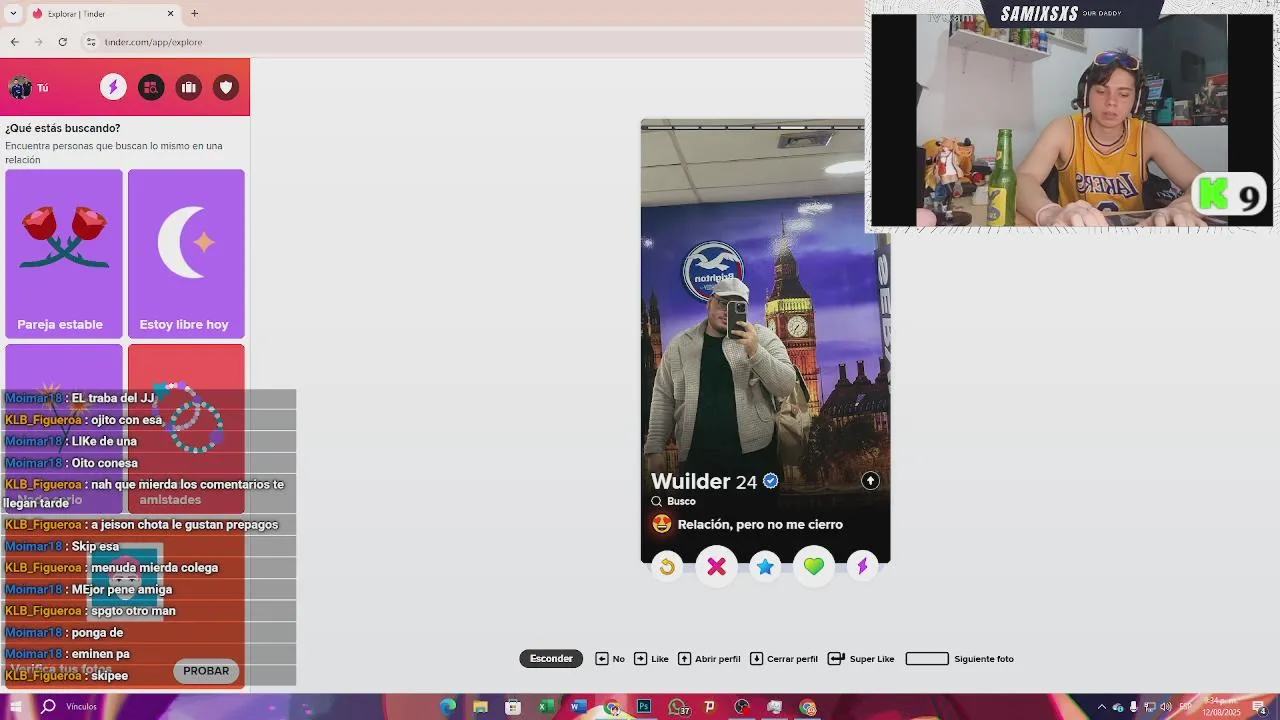The height and width of the screenshot is (720, 1280).
Task: Click the taskbar search magnifier icon
Action: (x=48, y=707)
